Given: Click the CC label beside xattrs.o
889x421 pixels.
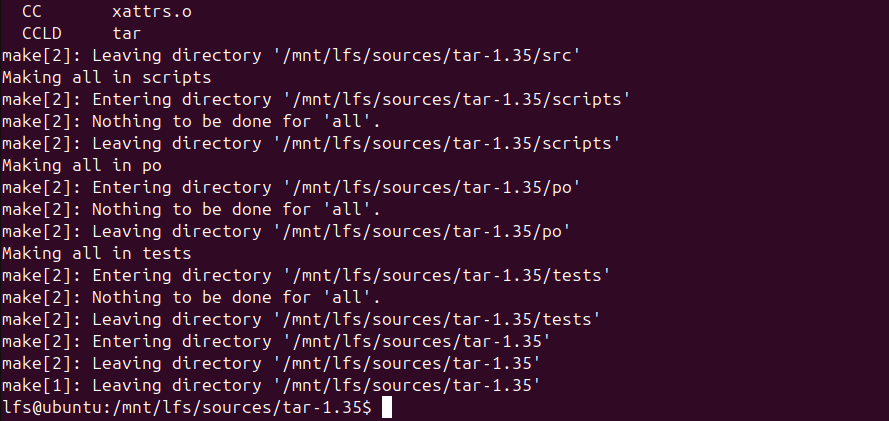Looking at the screenshot, I should [x=32, y=11].
